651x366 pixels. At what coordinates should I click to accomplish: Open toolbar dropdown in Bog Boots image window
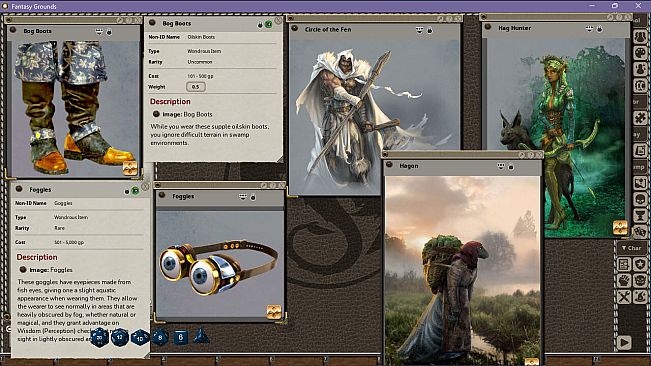(x=99, y=32)
